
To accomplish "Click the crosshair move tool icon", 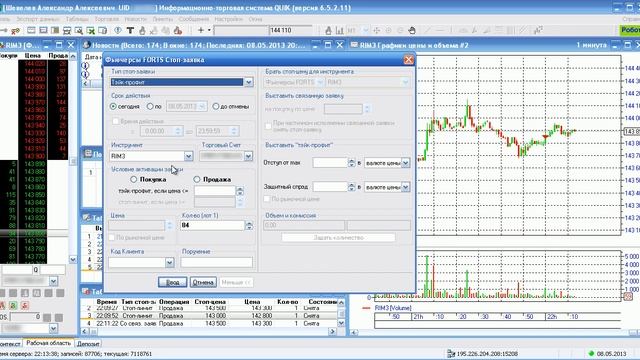I will (x=376, y=30).
